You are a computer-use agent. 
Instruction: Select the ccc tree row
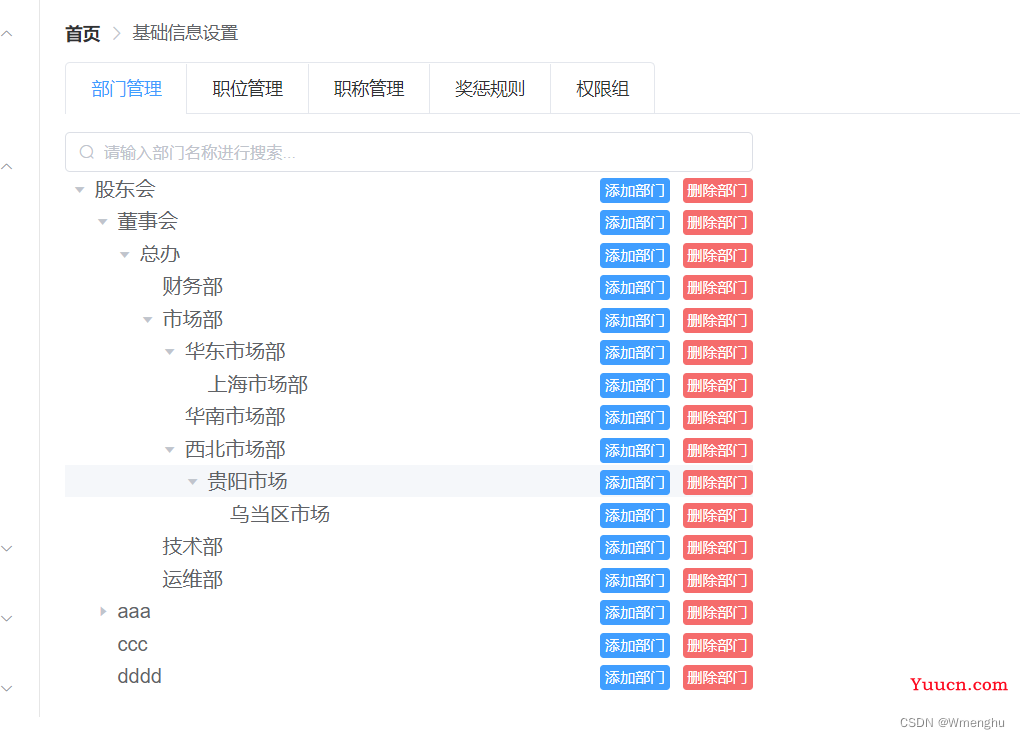tap(409, 645)
